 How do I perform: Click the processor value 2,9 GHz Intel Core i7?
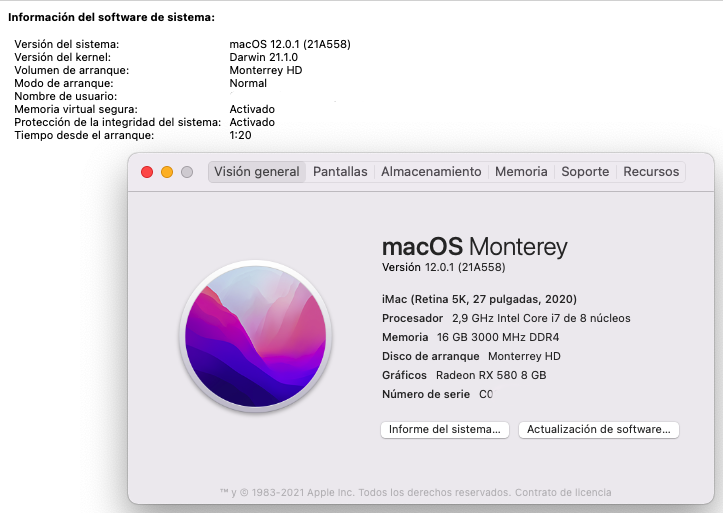point(541,318)
